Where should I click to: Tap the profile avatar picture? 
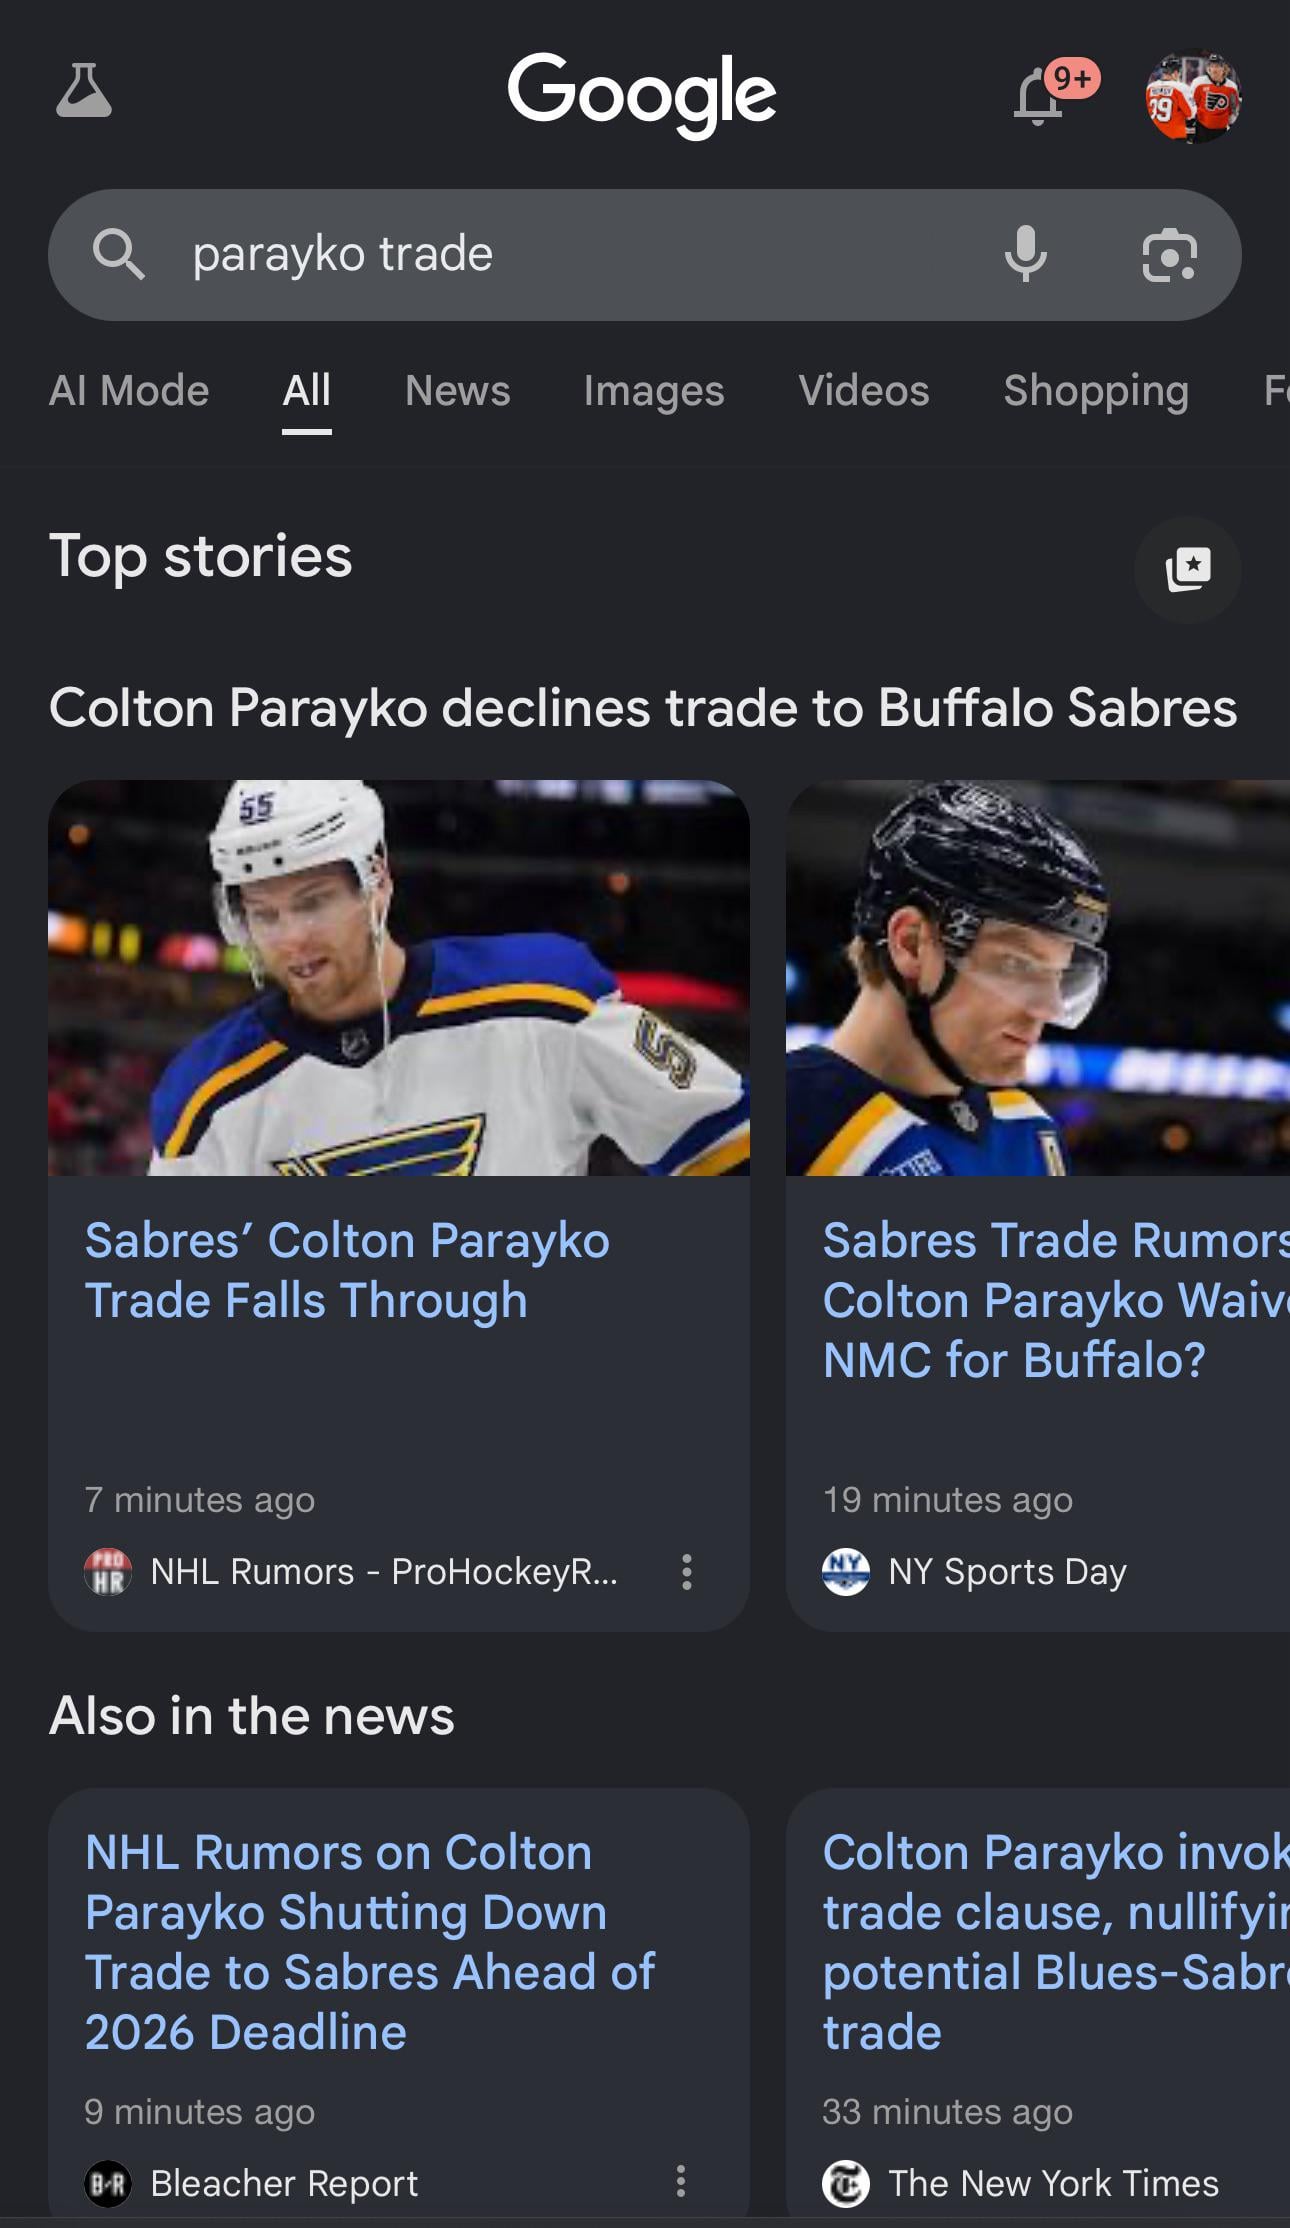coord(1192,97)
